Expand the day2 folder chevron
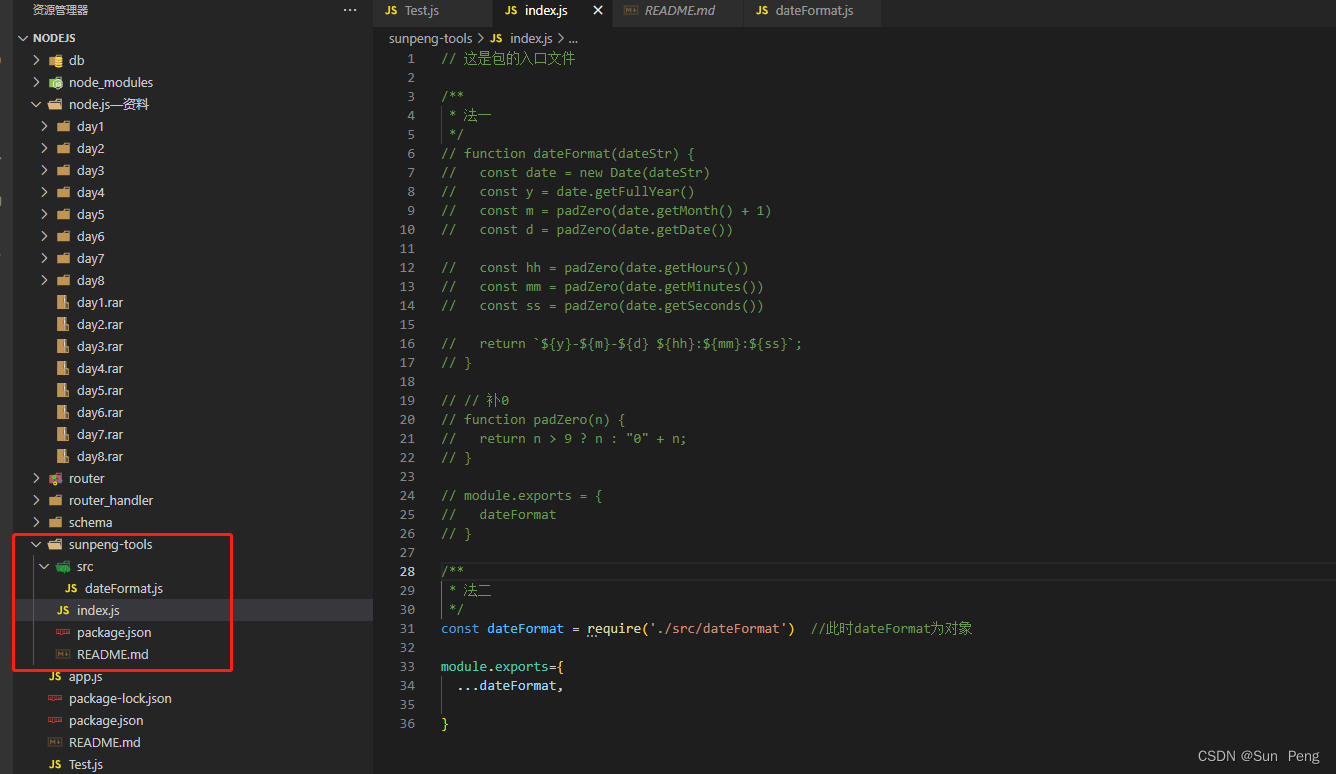 [44, 148]
